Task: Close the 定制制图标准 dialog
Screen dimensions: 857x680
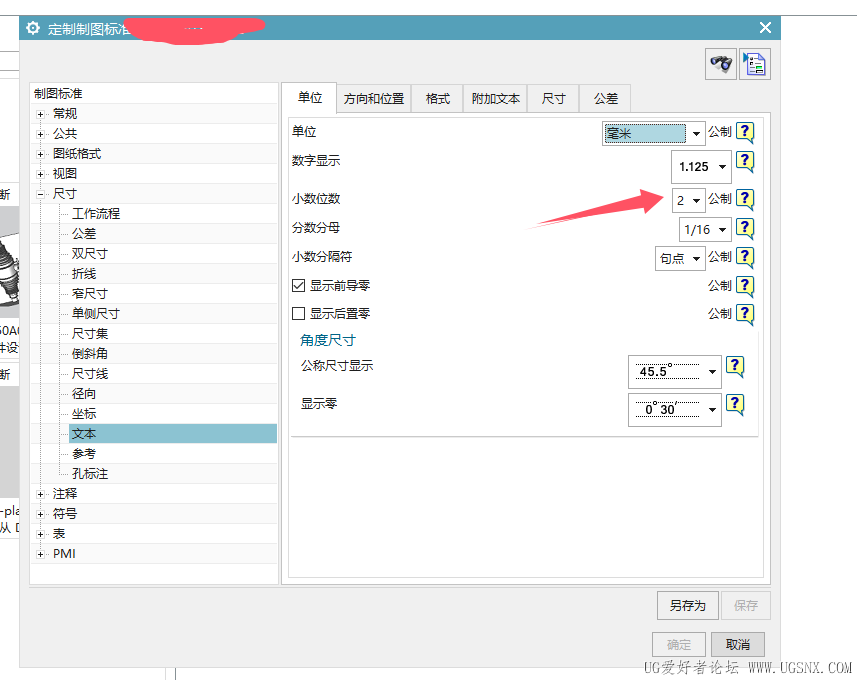Action: click(765, 27)
